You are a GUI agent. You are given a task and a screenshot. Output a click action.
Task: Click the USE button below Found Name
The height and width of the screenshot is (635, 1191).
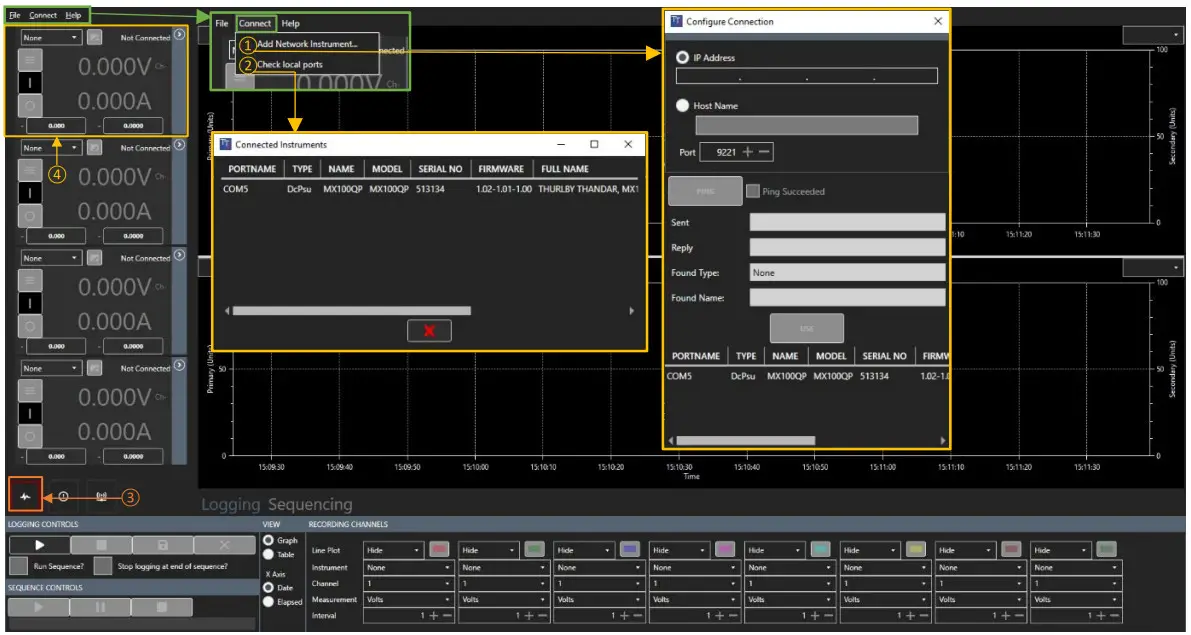coord(807,327)
